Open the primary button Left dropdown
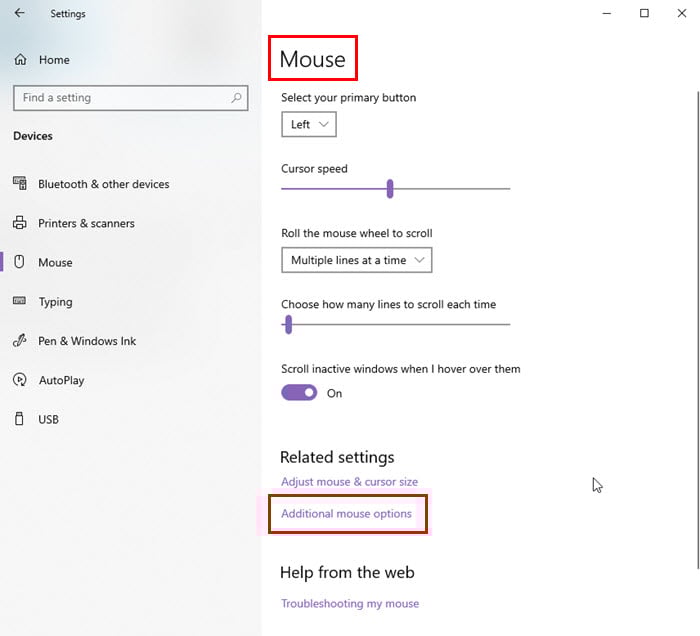 pos(309,124)
